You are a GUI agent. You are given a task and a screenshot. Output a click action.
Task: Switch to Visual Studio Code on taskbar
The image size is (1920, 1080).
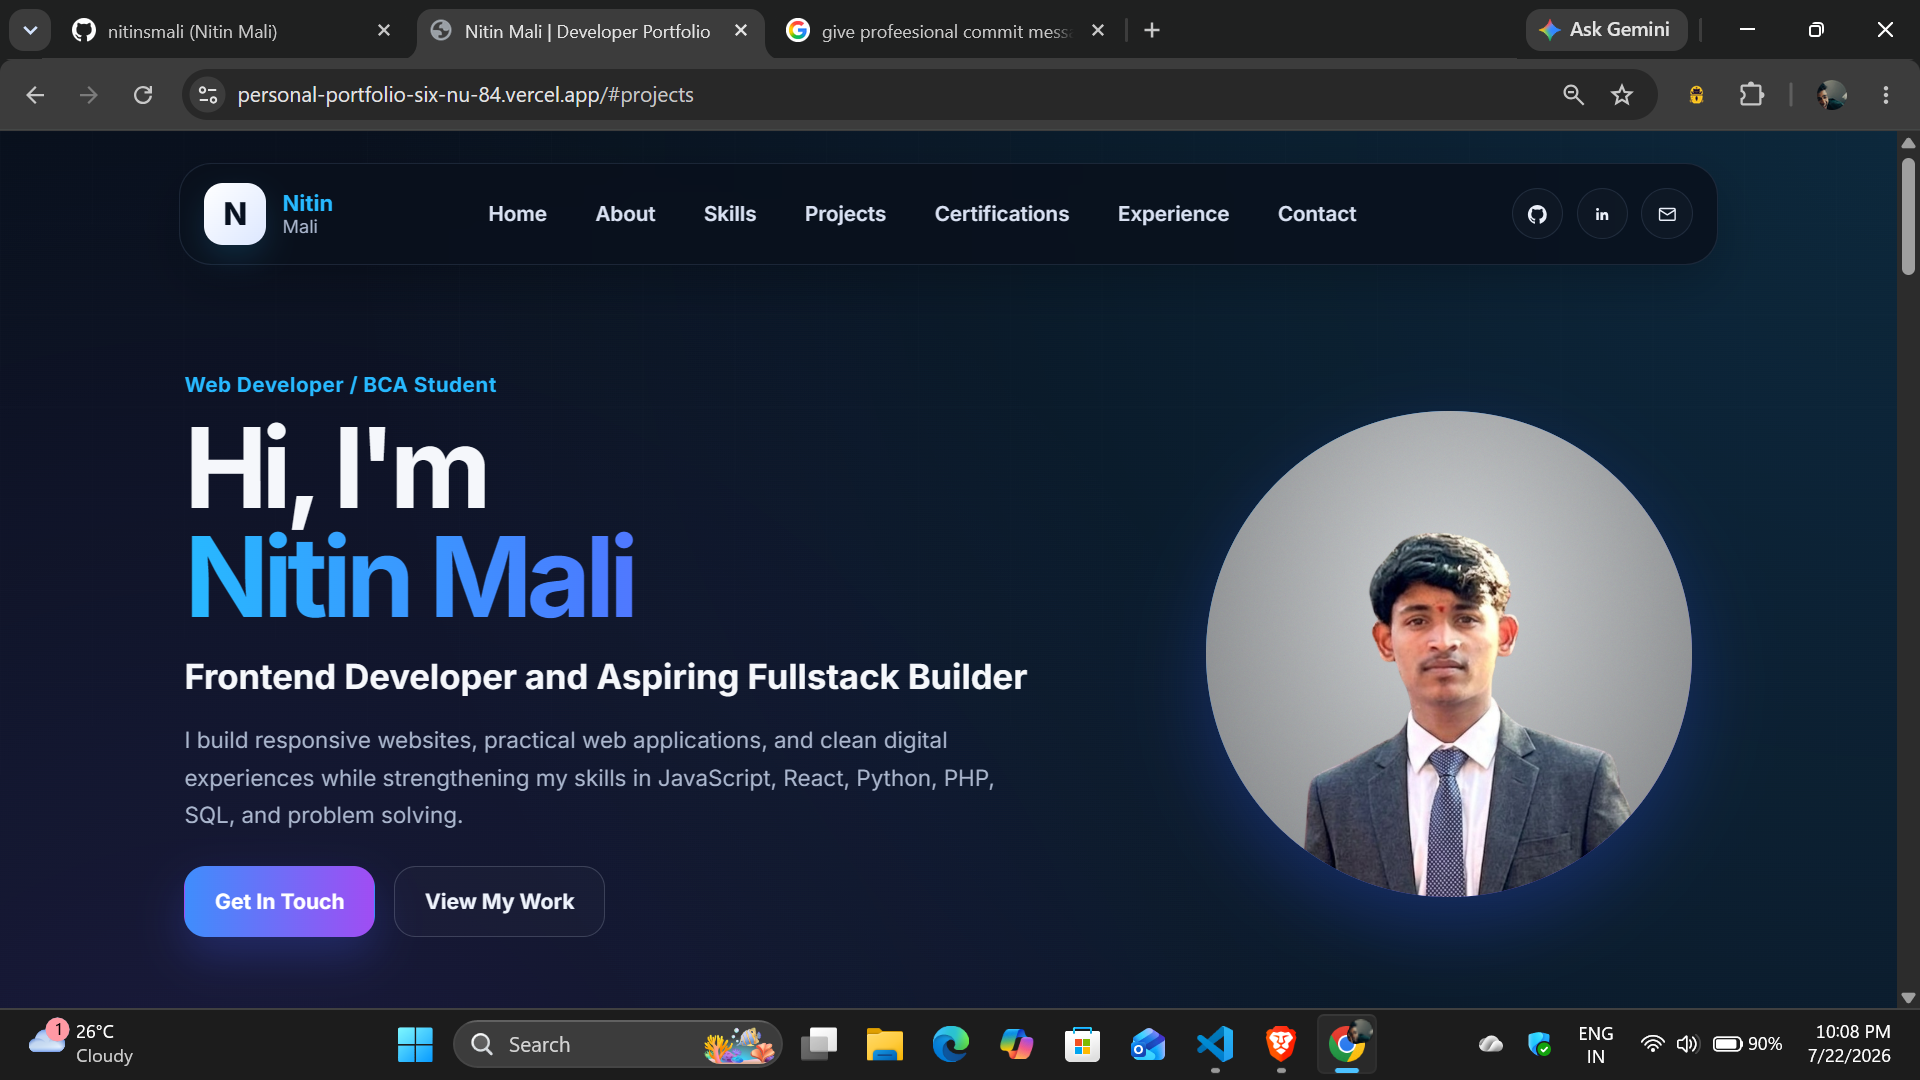pos(1215,1044)
